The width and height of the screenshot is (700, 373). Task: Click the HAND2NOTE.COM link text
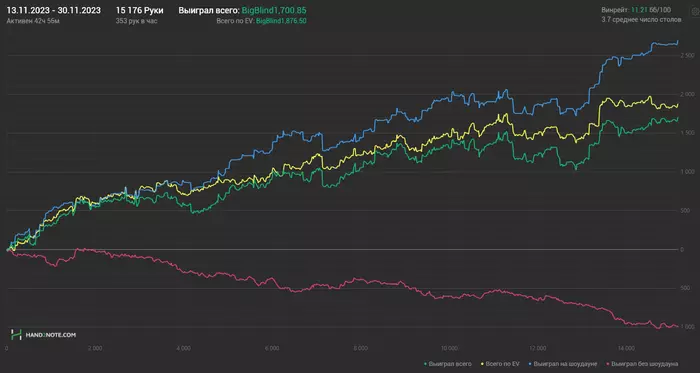coord(50,335)
